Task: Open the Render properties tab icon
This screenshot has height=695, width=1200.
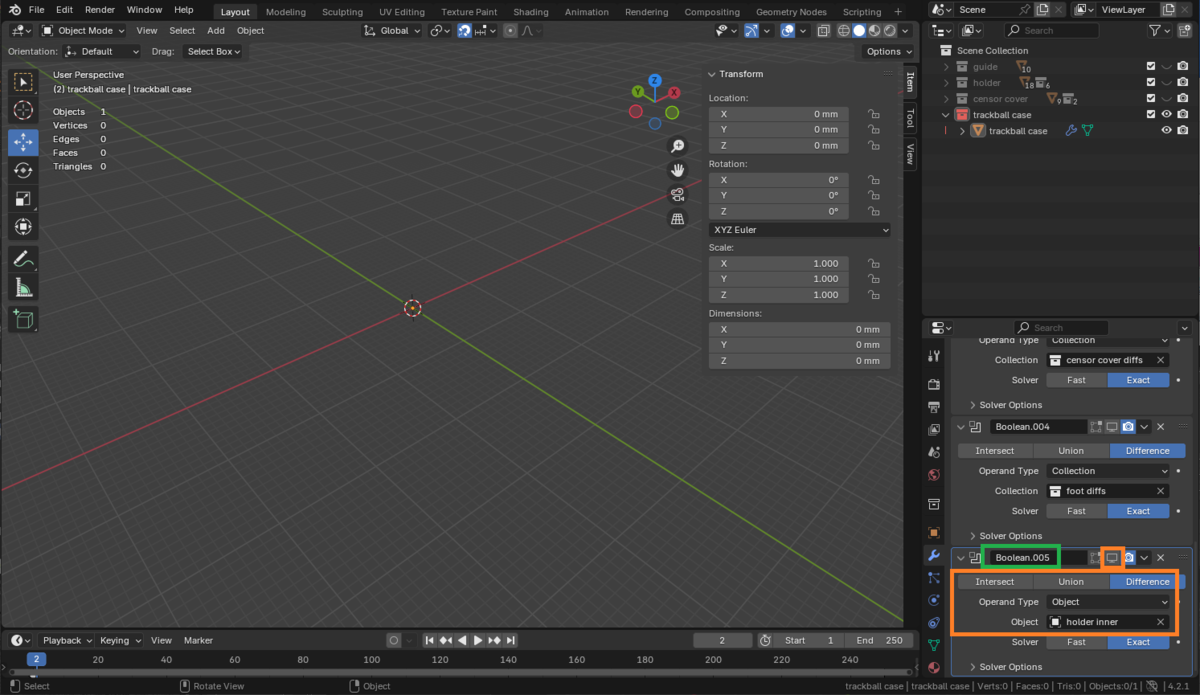Action: pyautogui.click(x=934, y=385)
